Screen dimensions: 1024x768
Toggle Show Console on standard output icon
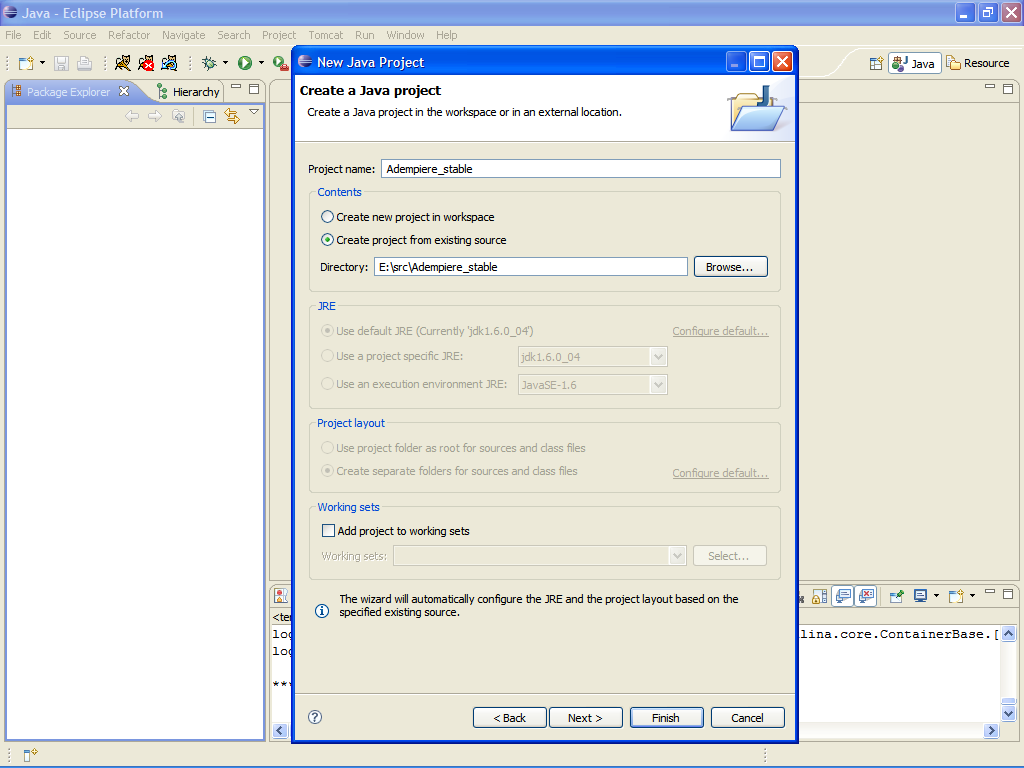tap(843, 596)
